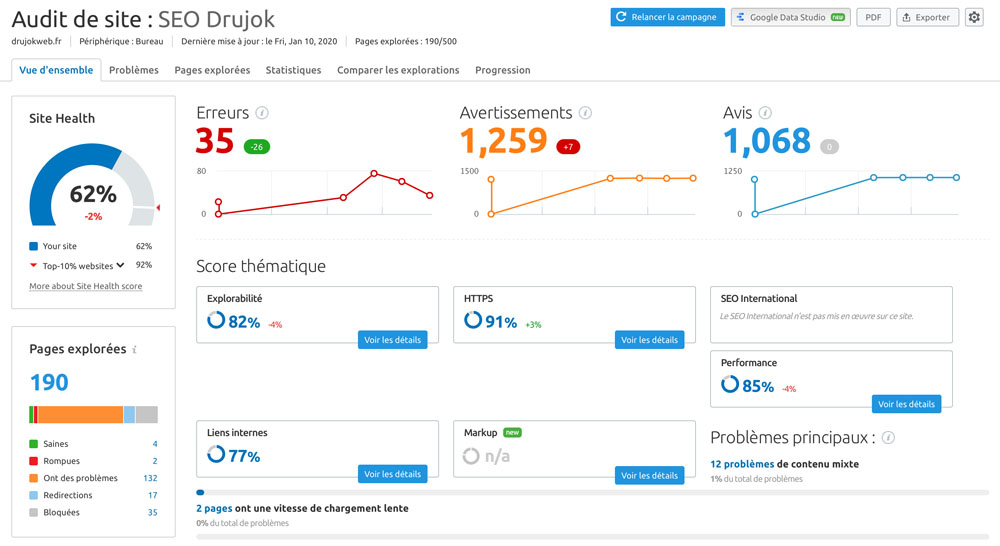Click the peak point on Erreurs chart
This screenshot has width=1000, height=546.
point(374,173)
